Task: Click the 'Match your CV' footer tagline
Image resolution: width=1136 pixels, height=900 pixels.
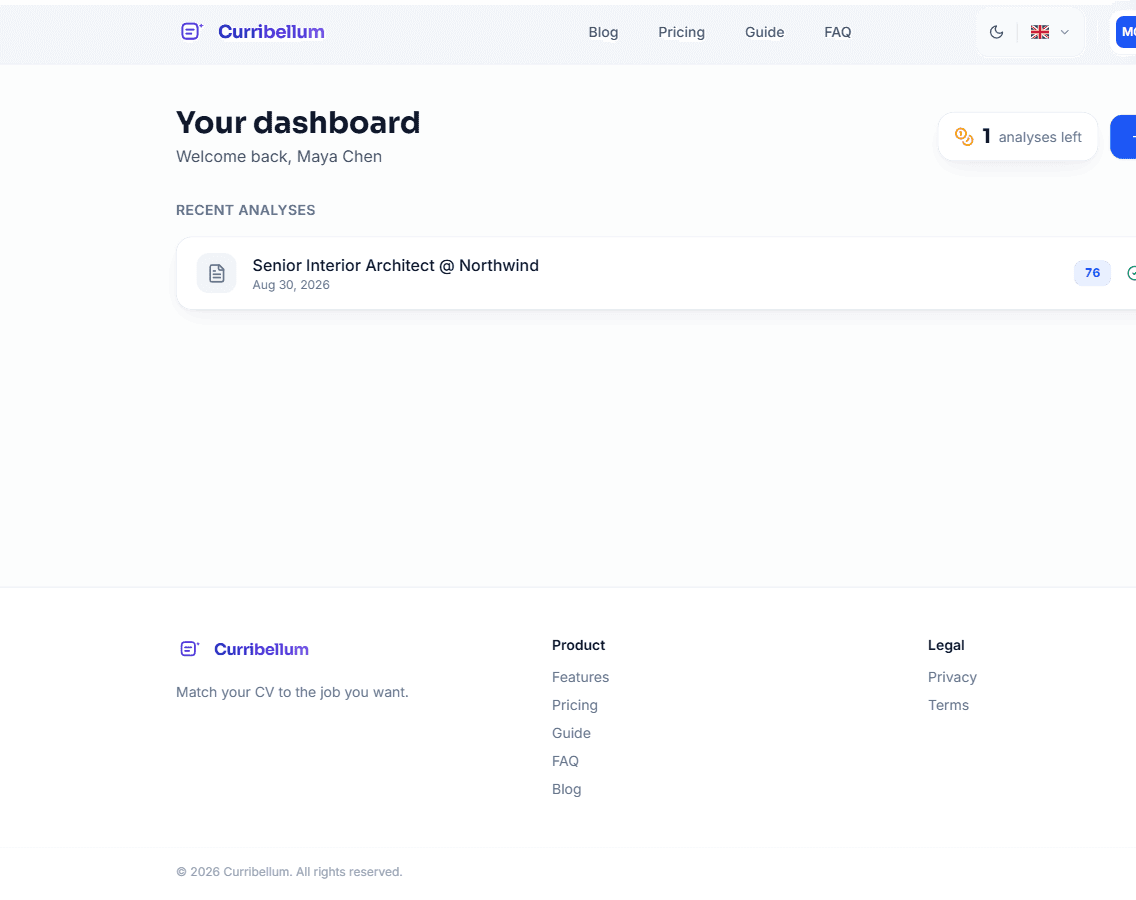Action: (x=292, y=692)
